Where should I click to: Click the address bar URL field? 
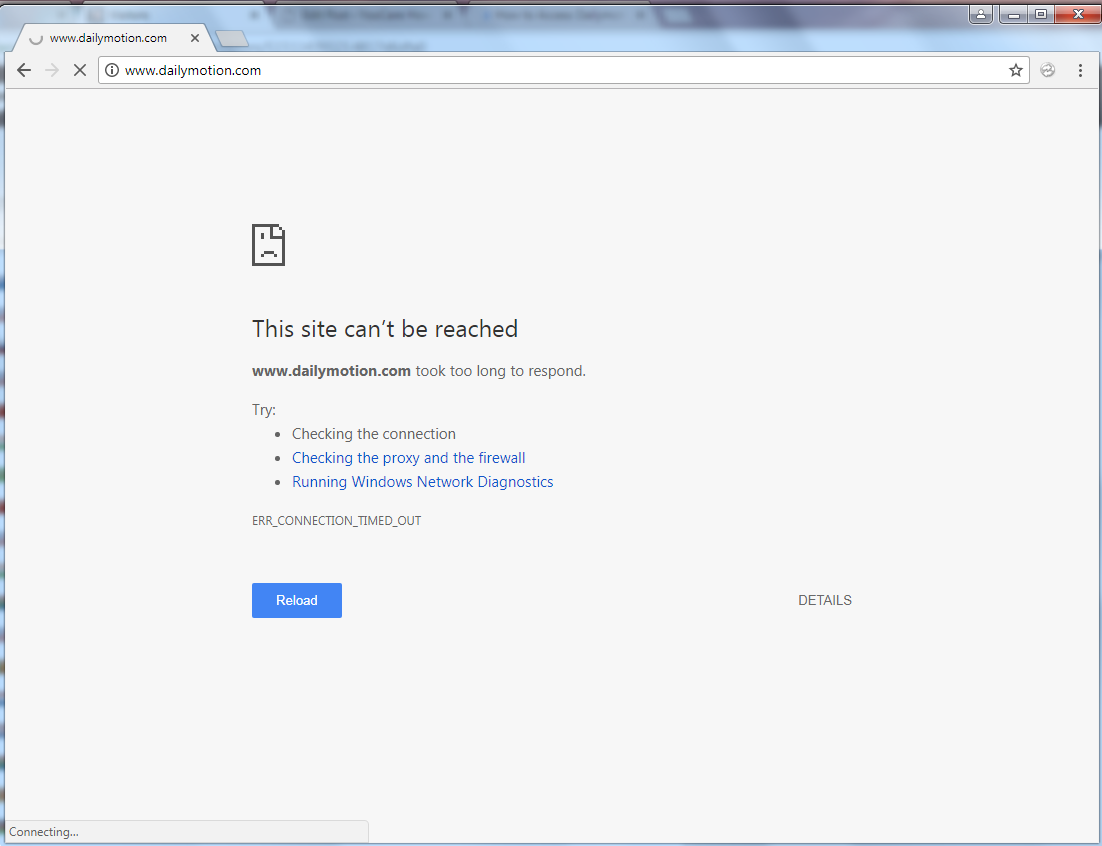[x=562, y=70]
